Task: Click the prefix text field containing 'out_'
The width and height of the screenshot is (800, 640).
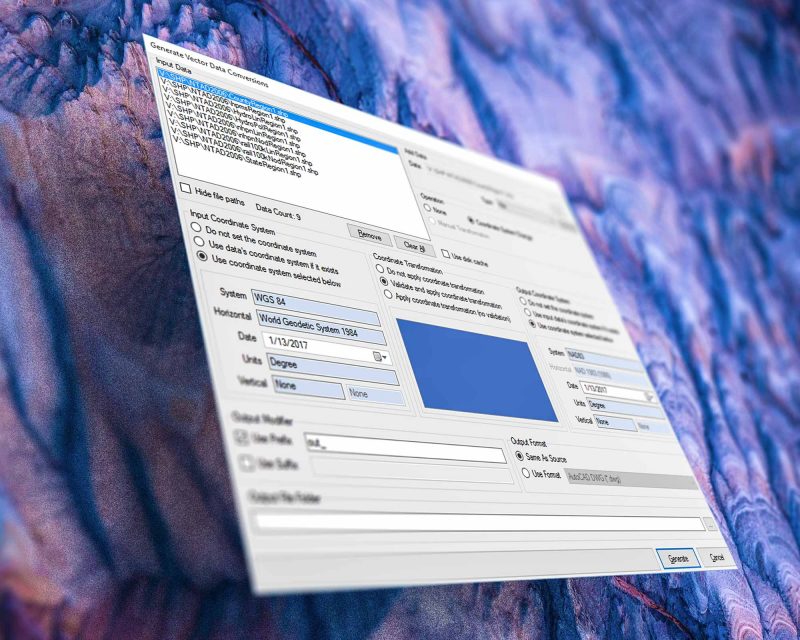Action: pyautogui.click(x=405, y=449)
